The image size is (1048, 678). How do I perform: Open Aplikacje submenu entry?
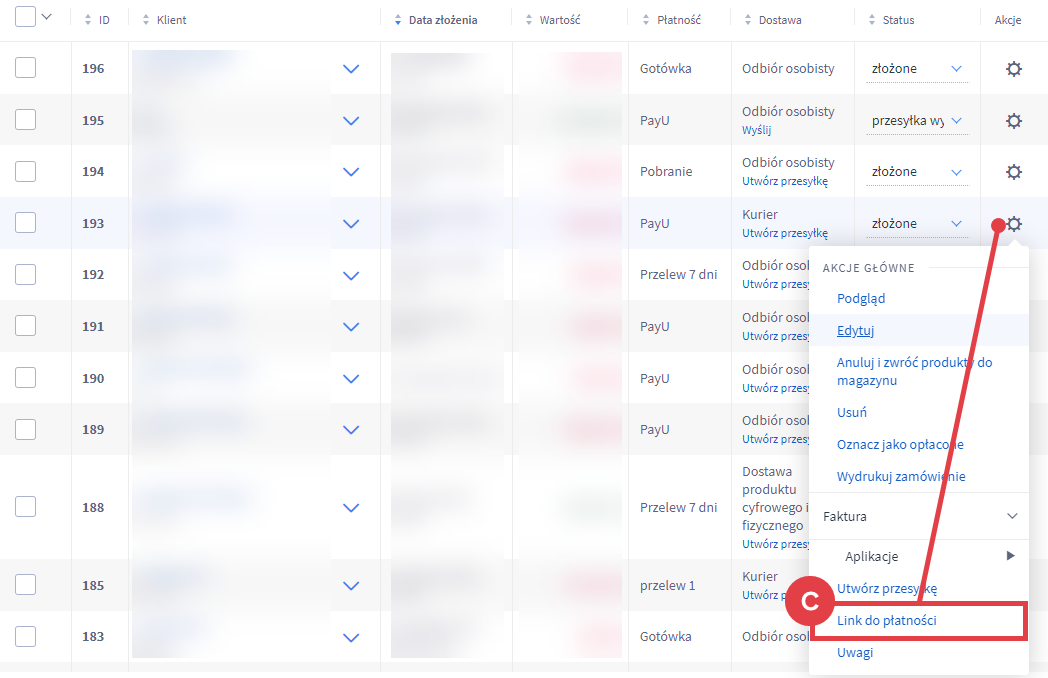[x=872, y=556]
